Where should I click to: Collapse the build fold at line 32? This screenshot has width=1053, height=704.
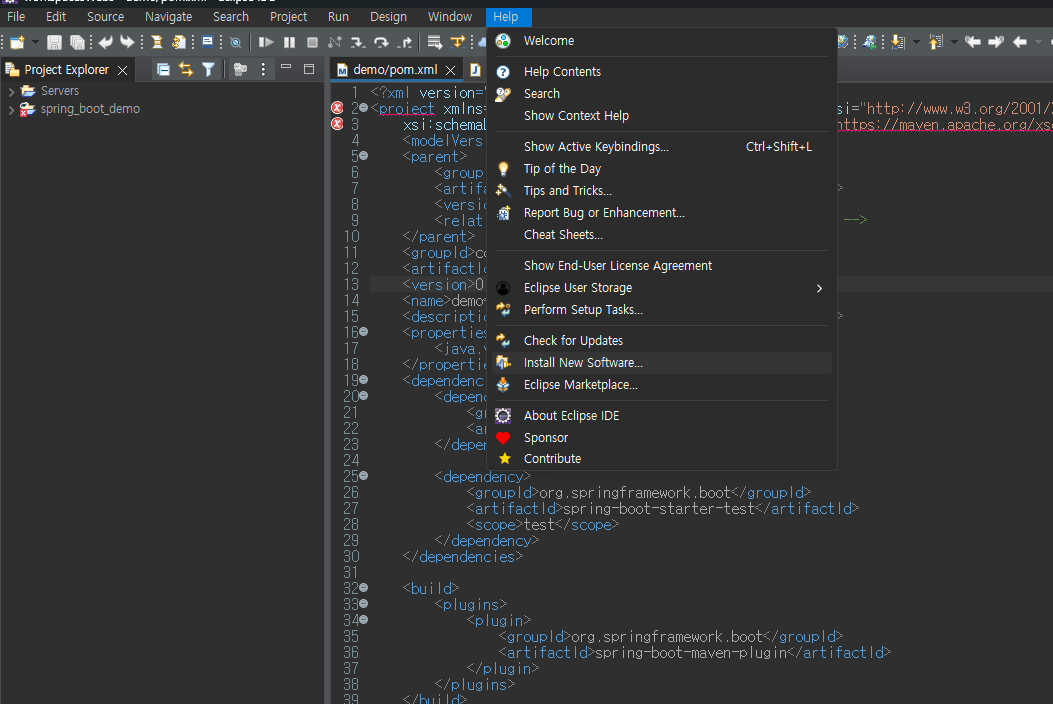(x=364, y=587)
